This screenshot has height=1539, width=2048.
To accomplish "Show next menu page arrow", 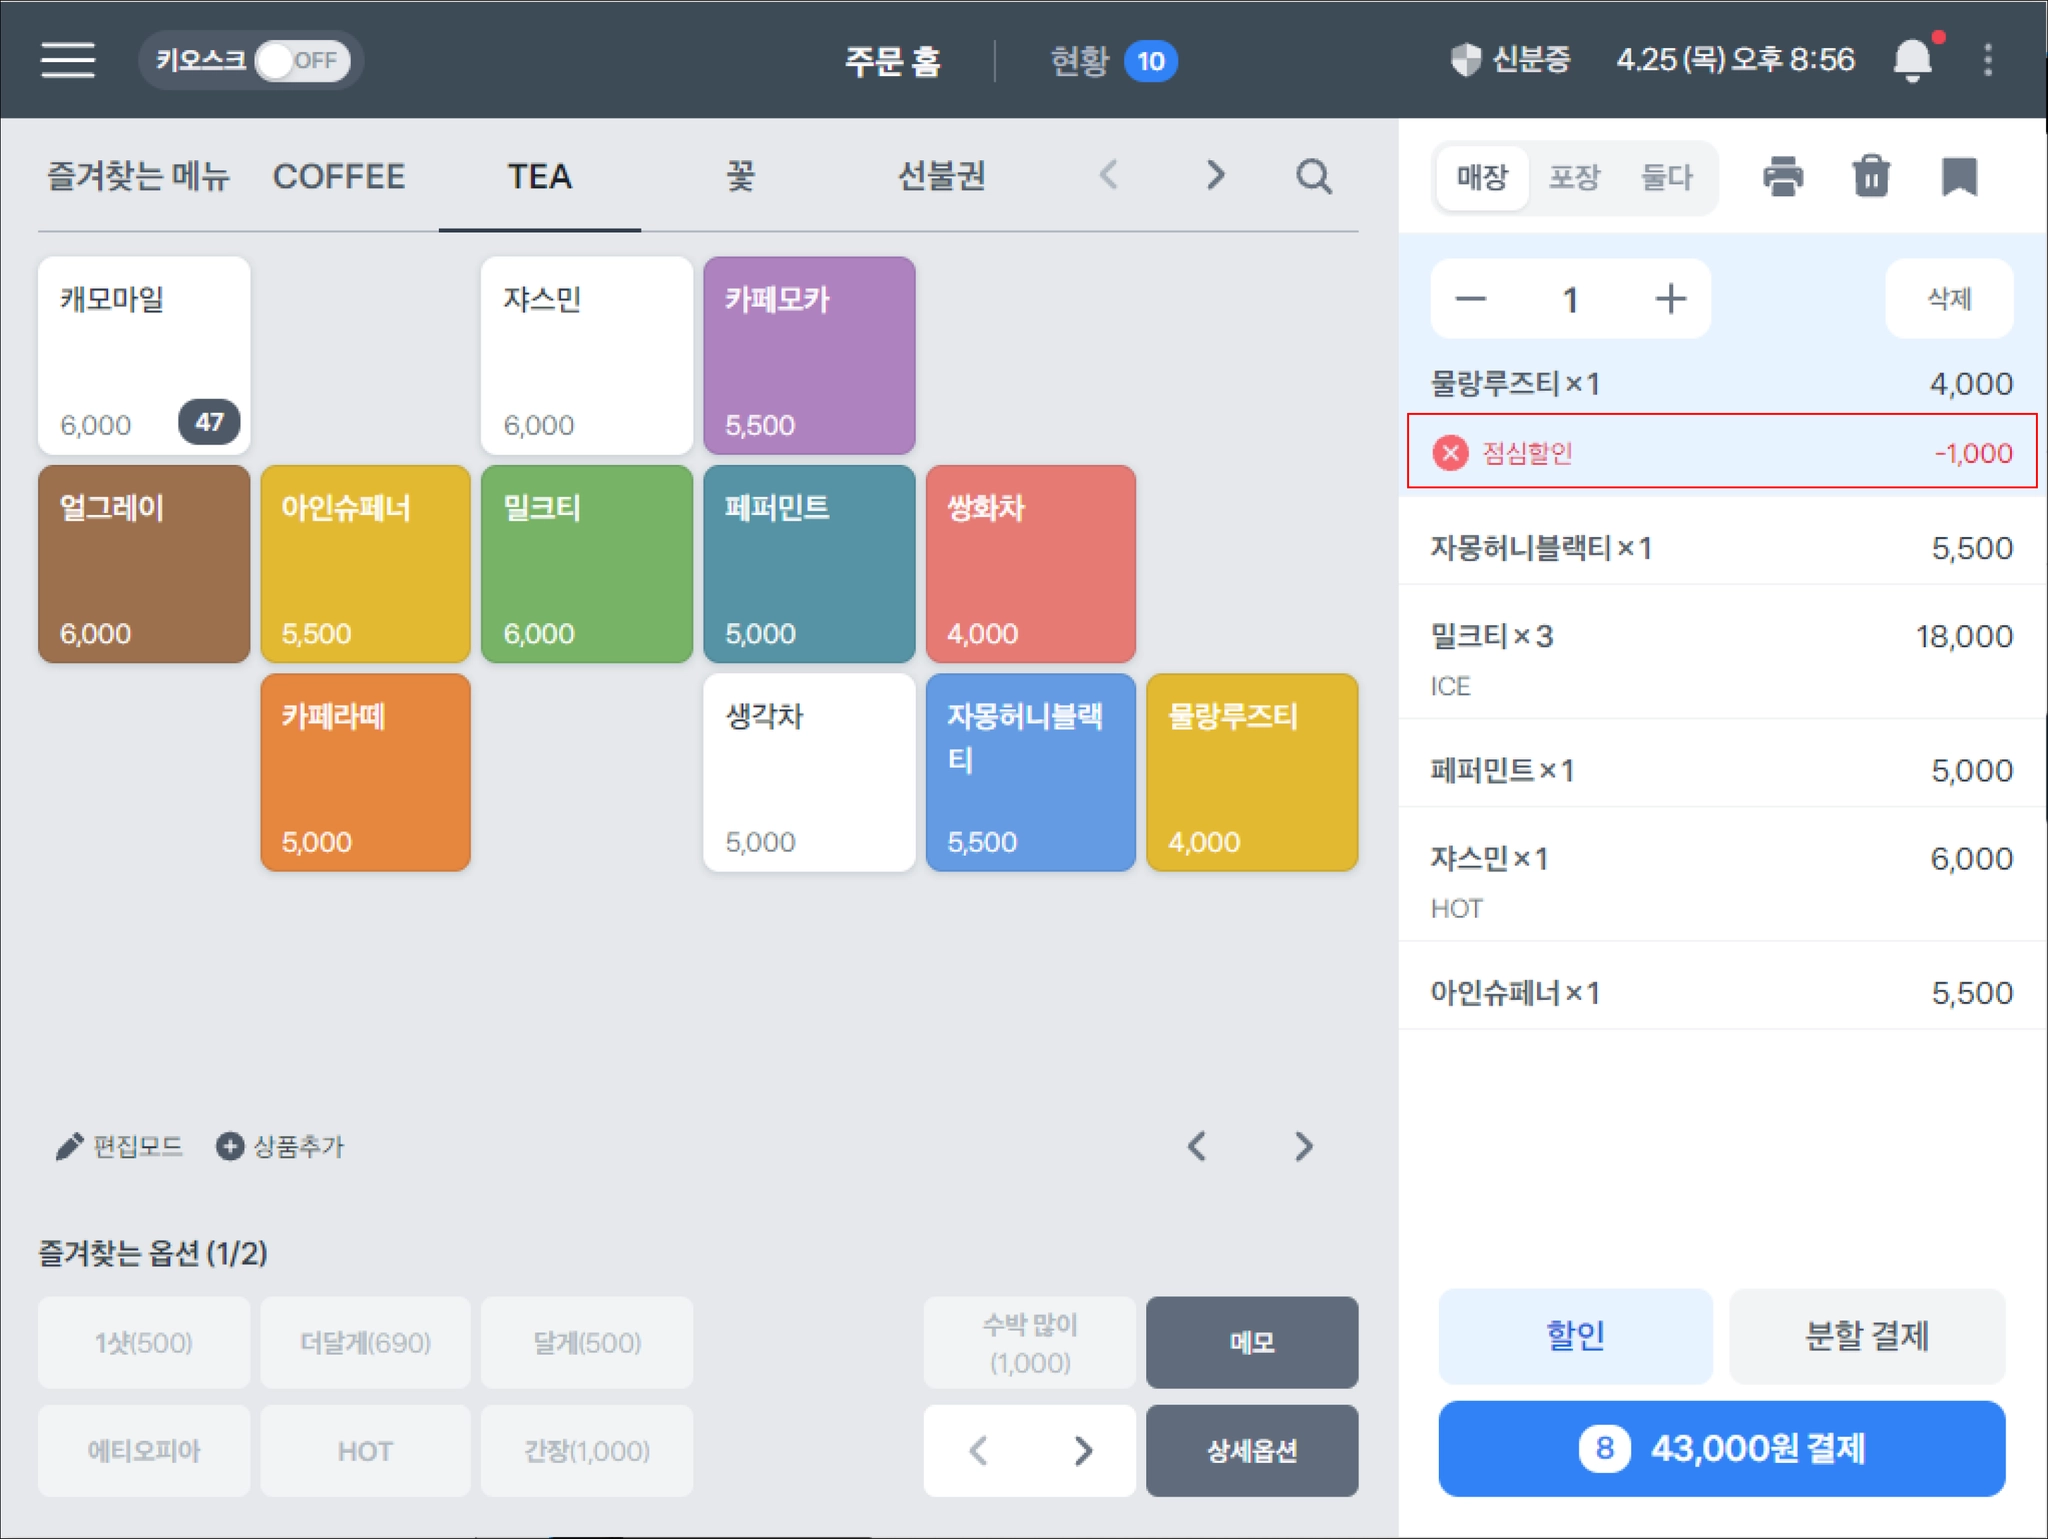I will 1302,1146.
